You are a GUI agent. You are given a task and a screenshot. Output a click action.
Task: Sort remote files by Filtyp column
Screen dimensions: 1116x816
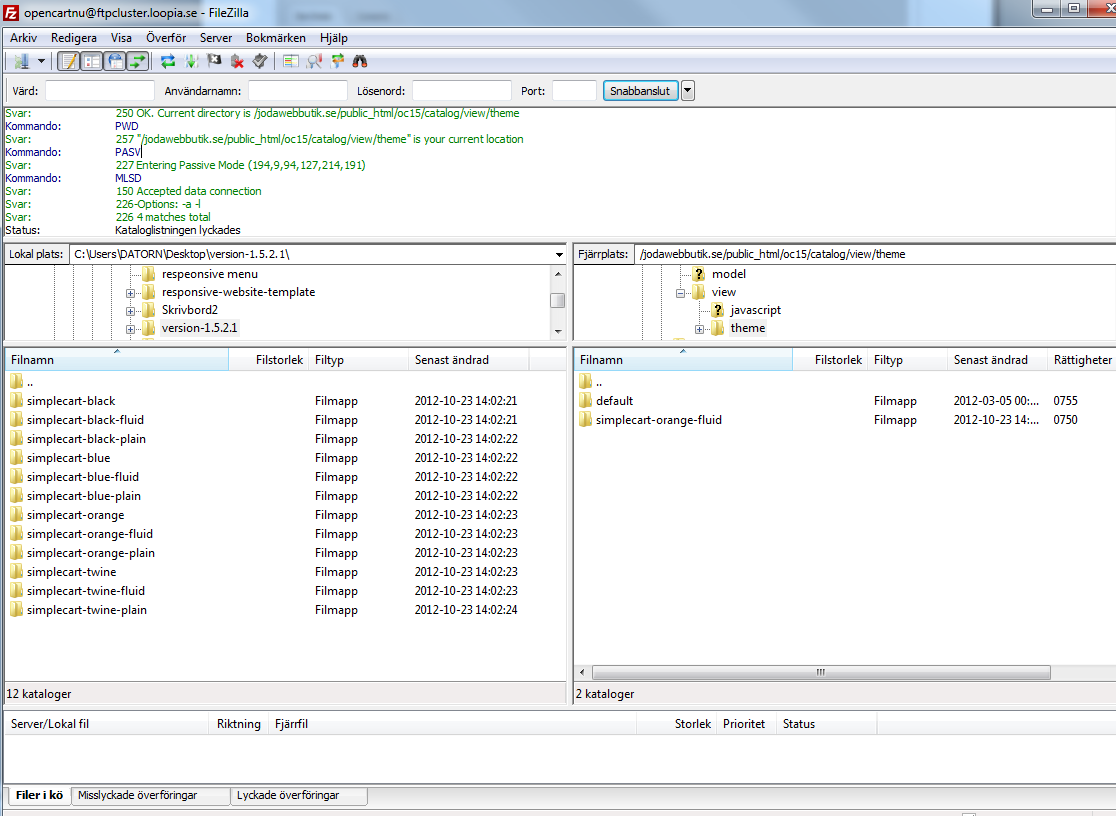point(907,360)
